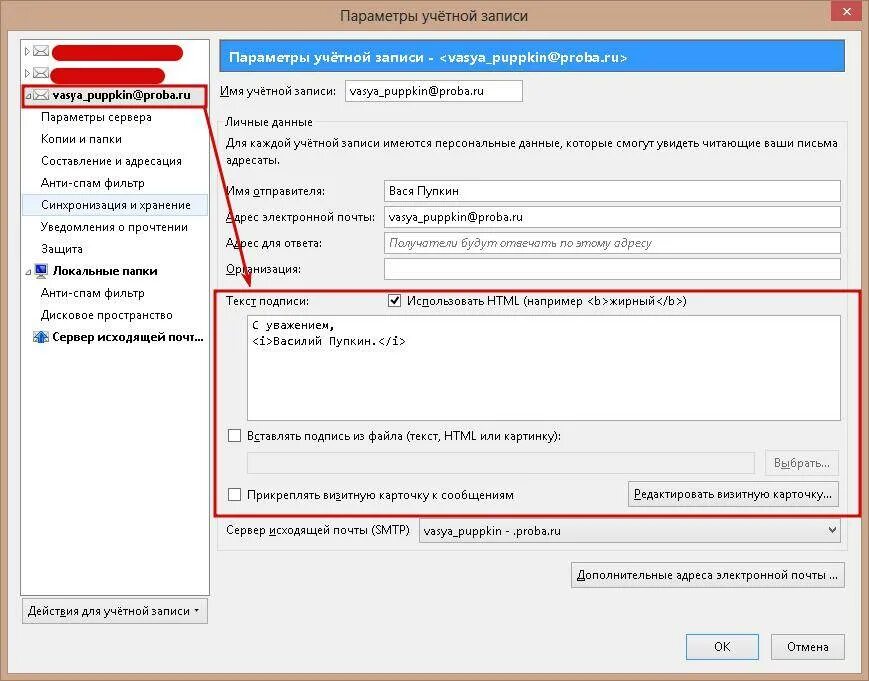The height and width of the screenshot is (681, 869).
Task: Open 'Синхронизация и хранение' settings
Action: pos(116,205)
